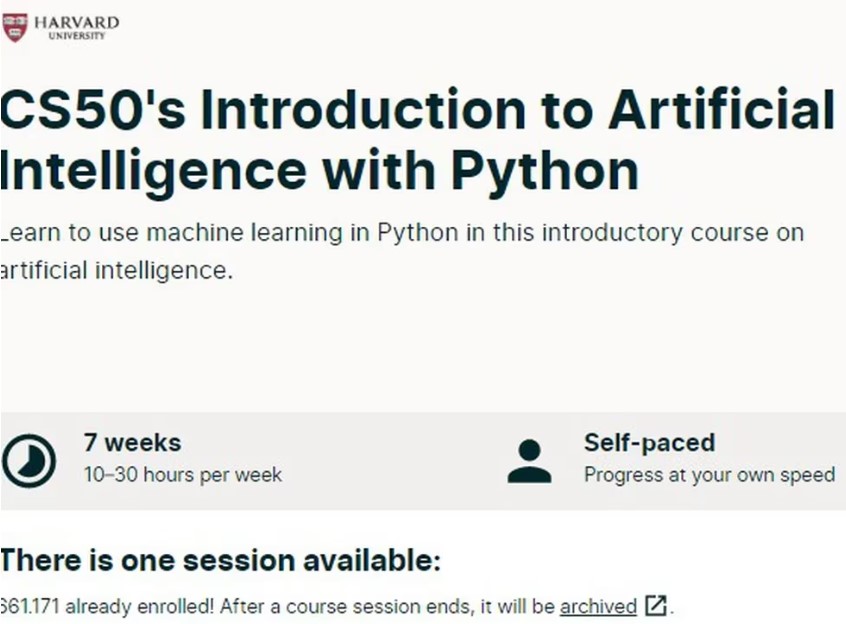The height and width of the screenshot is (624, 846).
Task: Click the Self-paced label
Action: point(650,443)
